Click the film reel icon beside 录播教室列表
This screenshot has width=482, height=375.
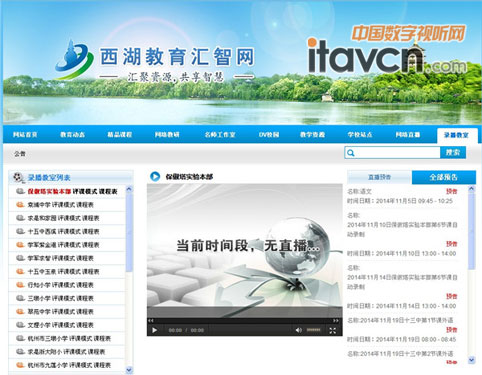(18, 177)
